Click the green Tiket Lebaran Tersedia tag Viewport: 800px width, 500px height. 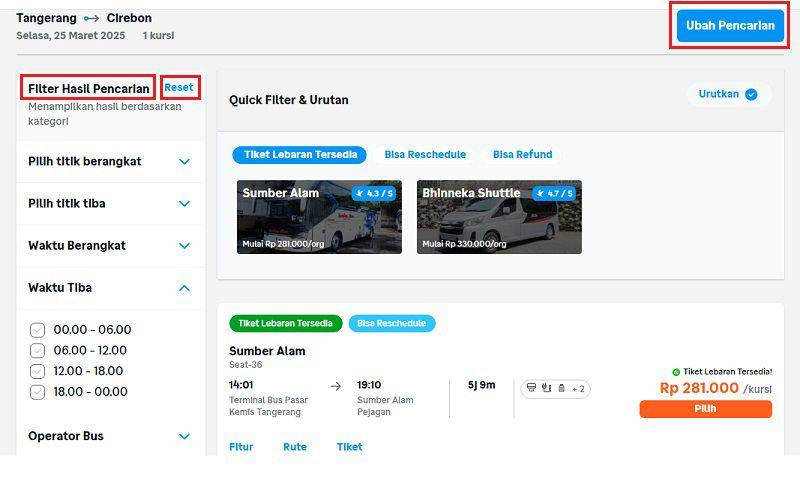pyautogui.click(x=286, y=323)
